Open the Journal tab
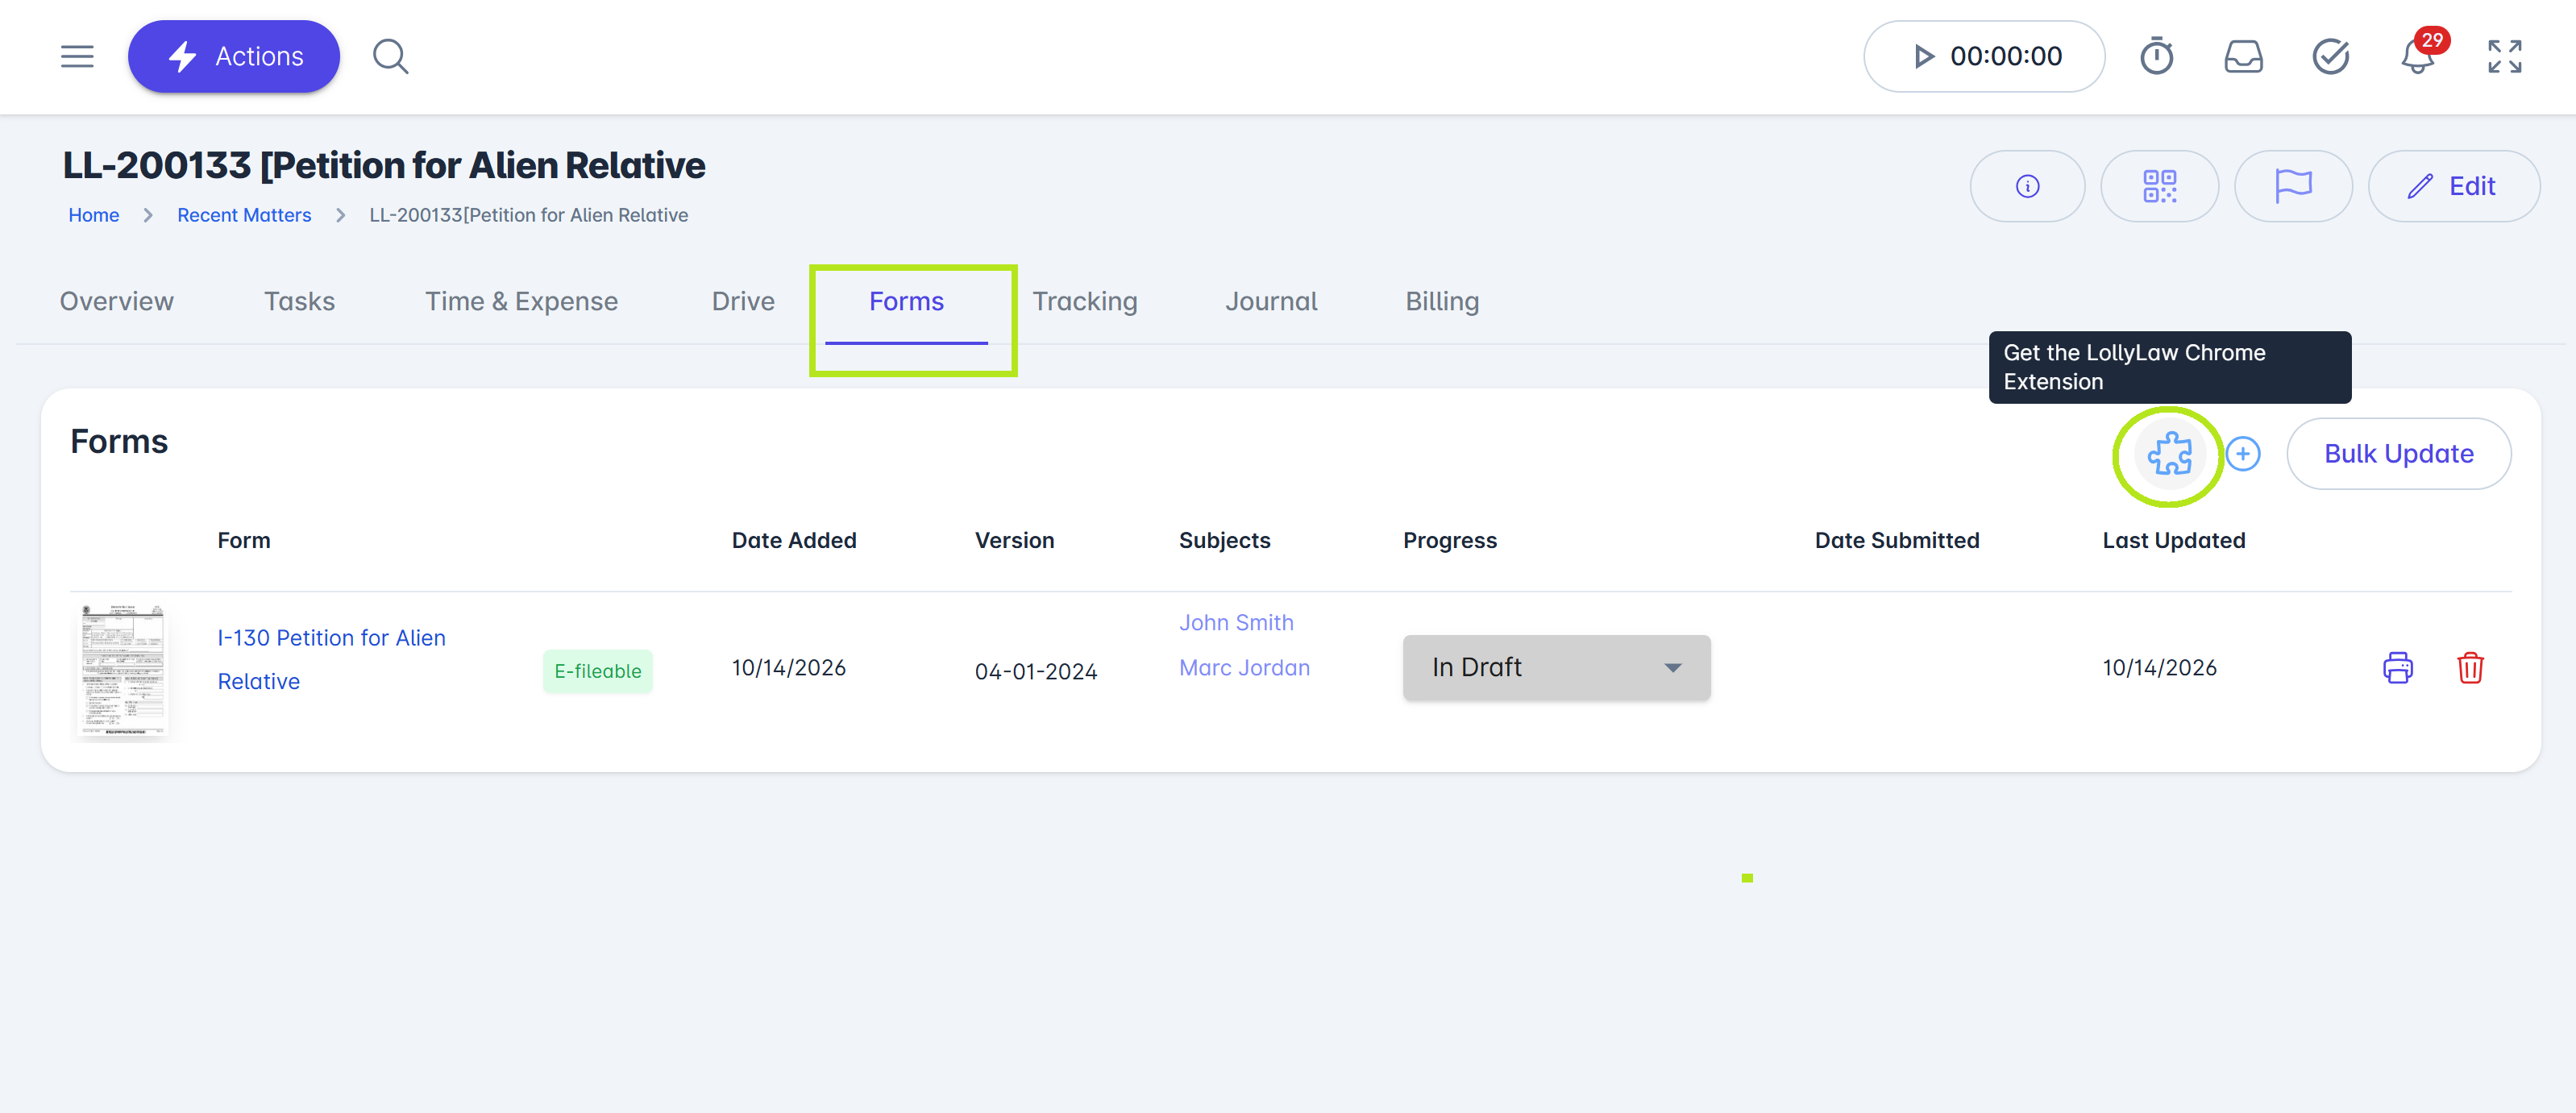The width and height of the screenshot is (2576, 1113). (x=1271, y=301)
